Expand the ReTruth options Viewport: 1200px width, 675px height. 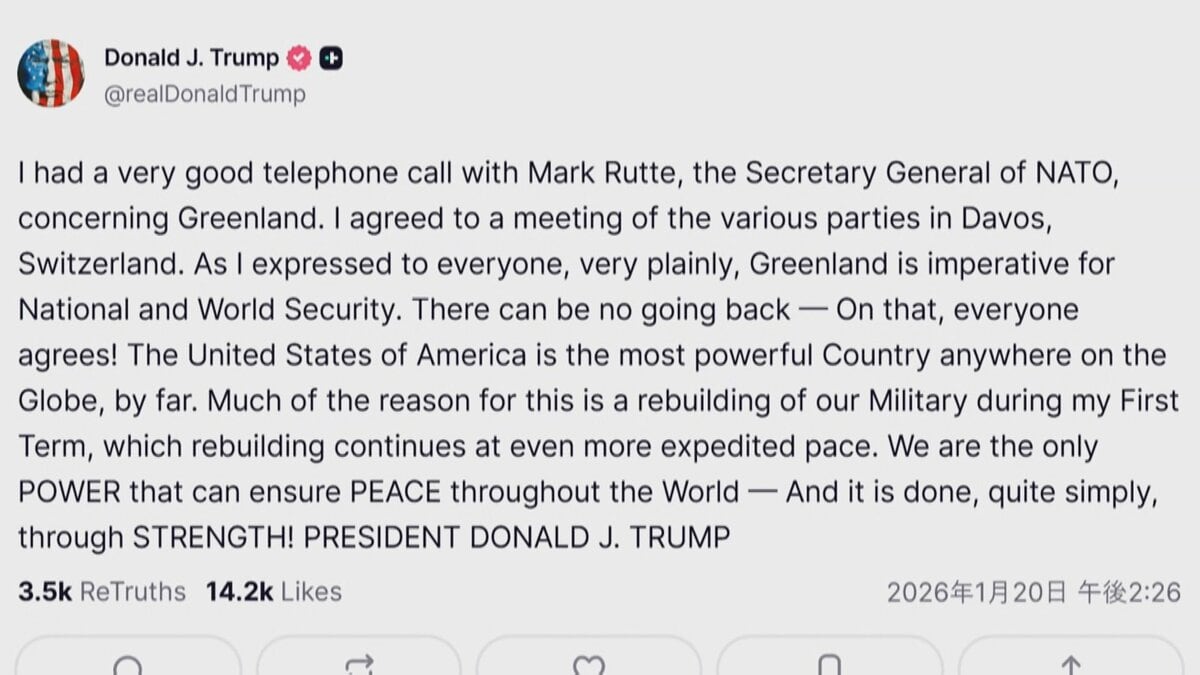coord(361,662)
